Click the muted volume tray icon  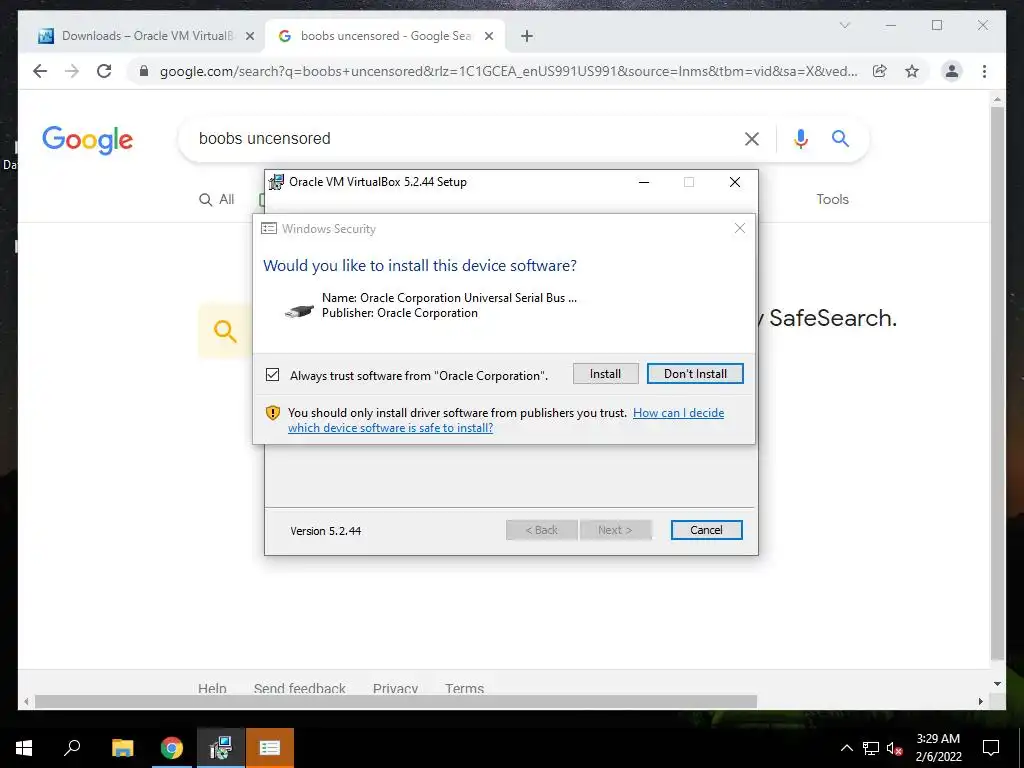pos(894,748)
